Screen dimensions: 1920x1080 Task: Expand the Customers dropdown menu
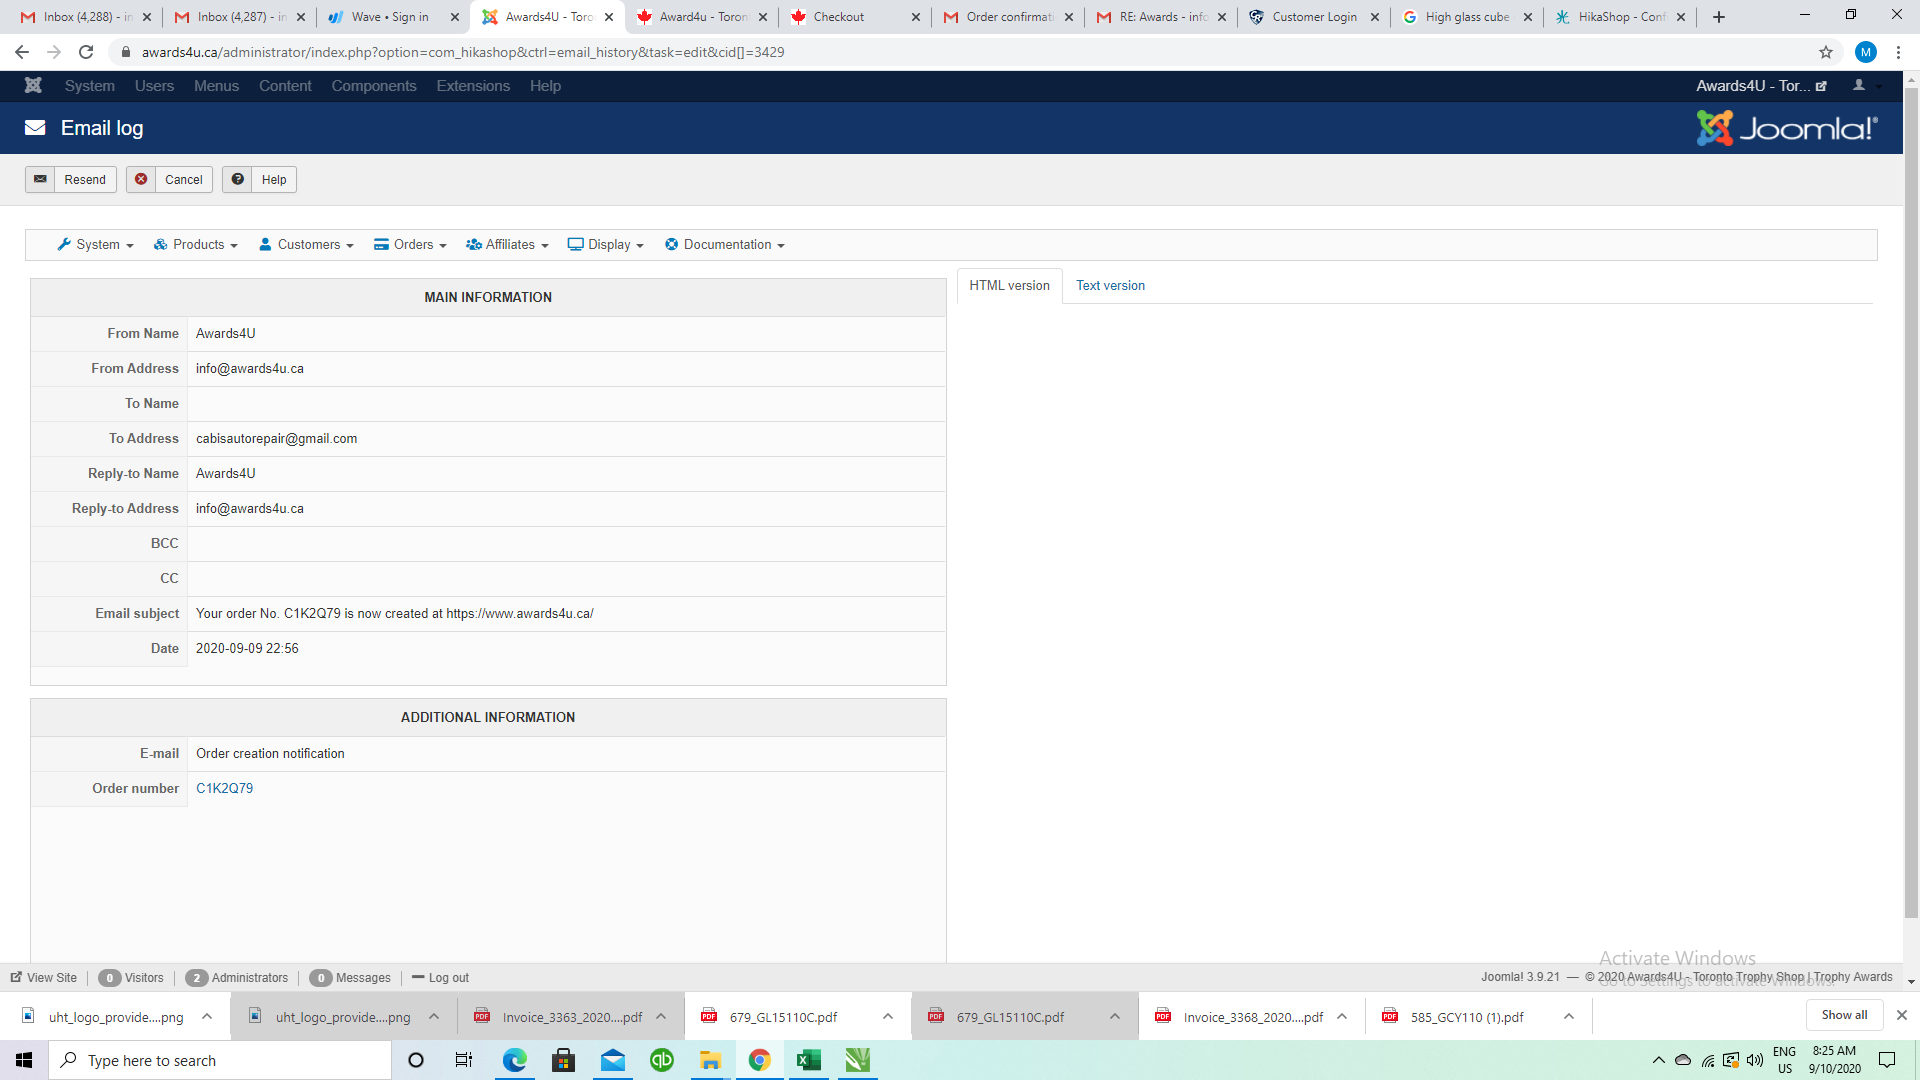[x=306, y=245]
